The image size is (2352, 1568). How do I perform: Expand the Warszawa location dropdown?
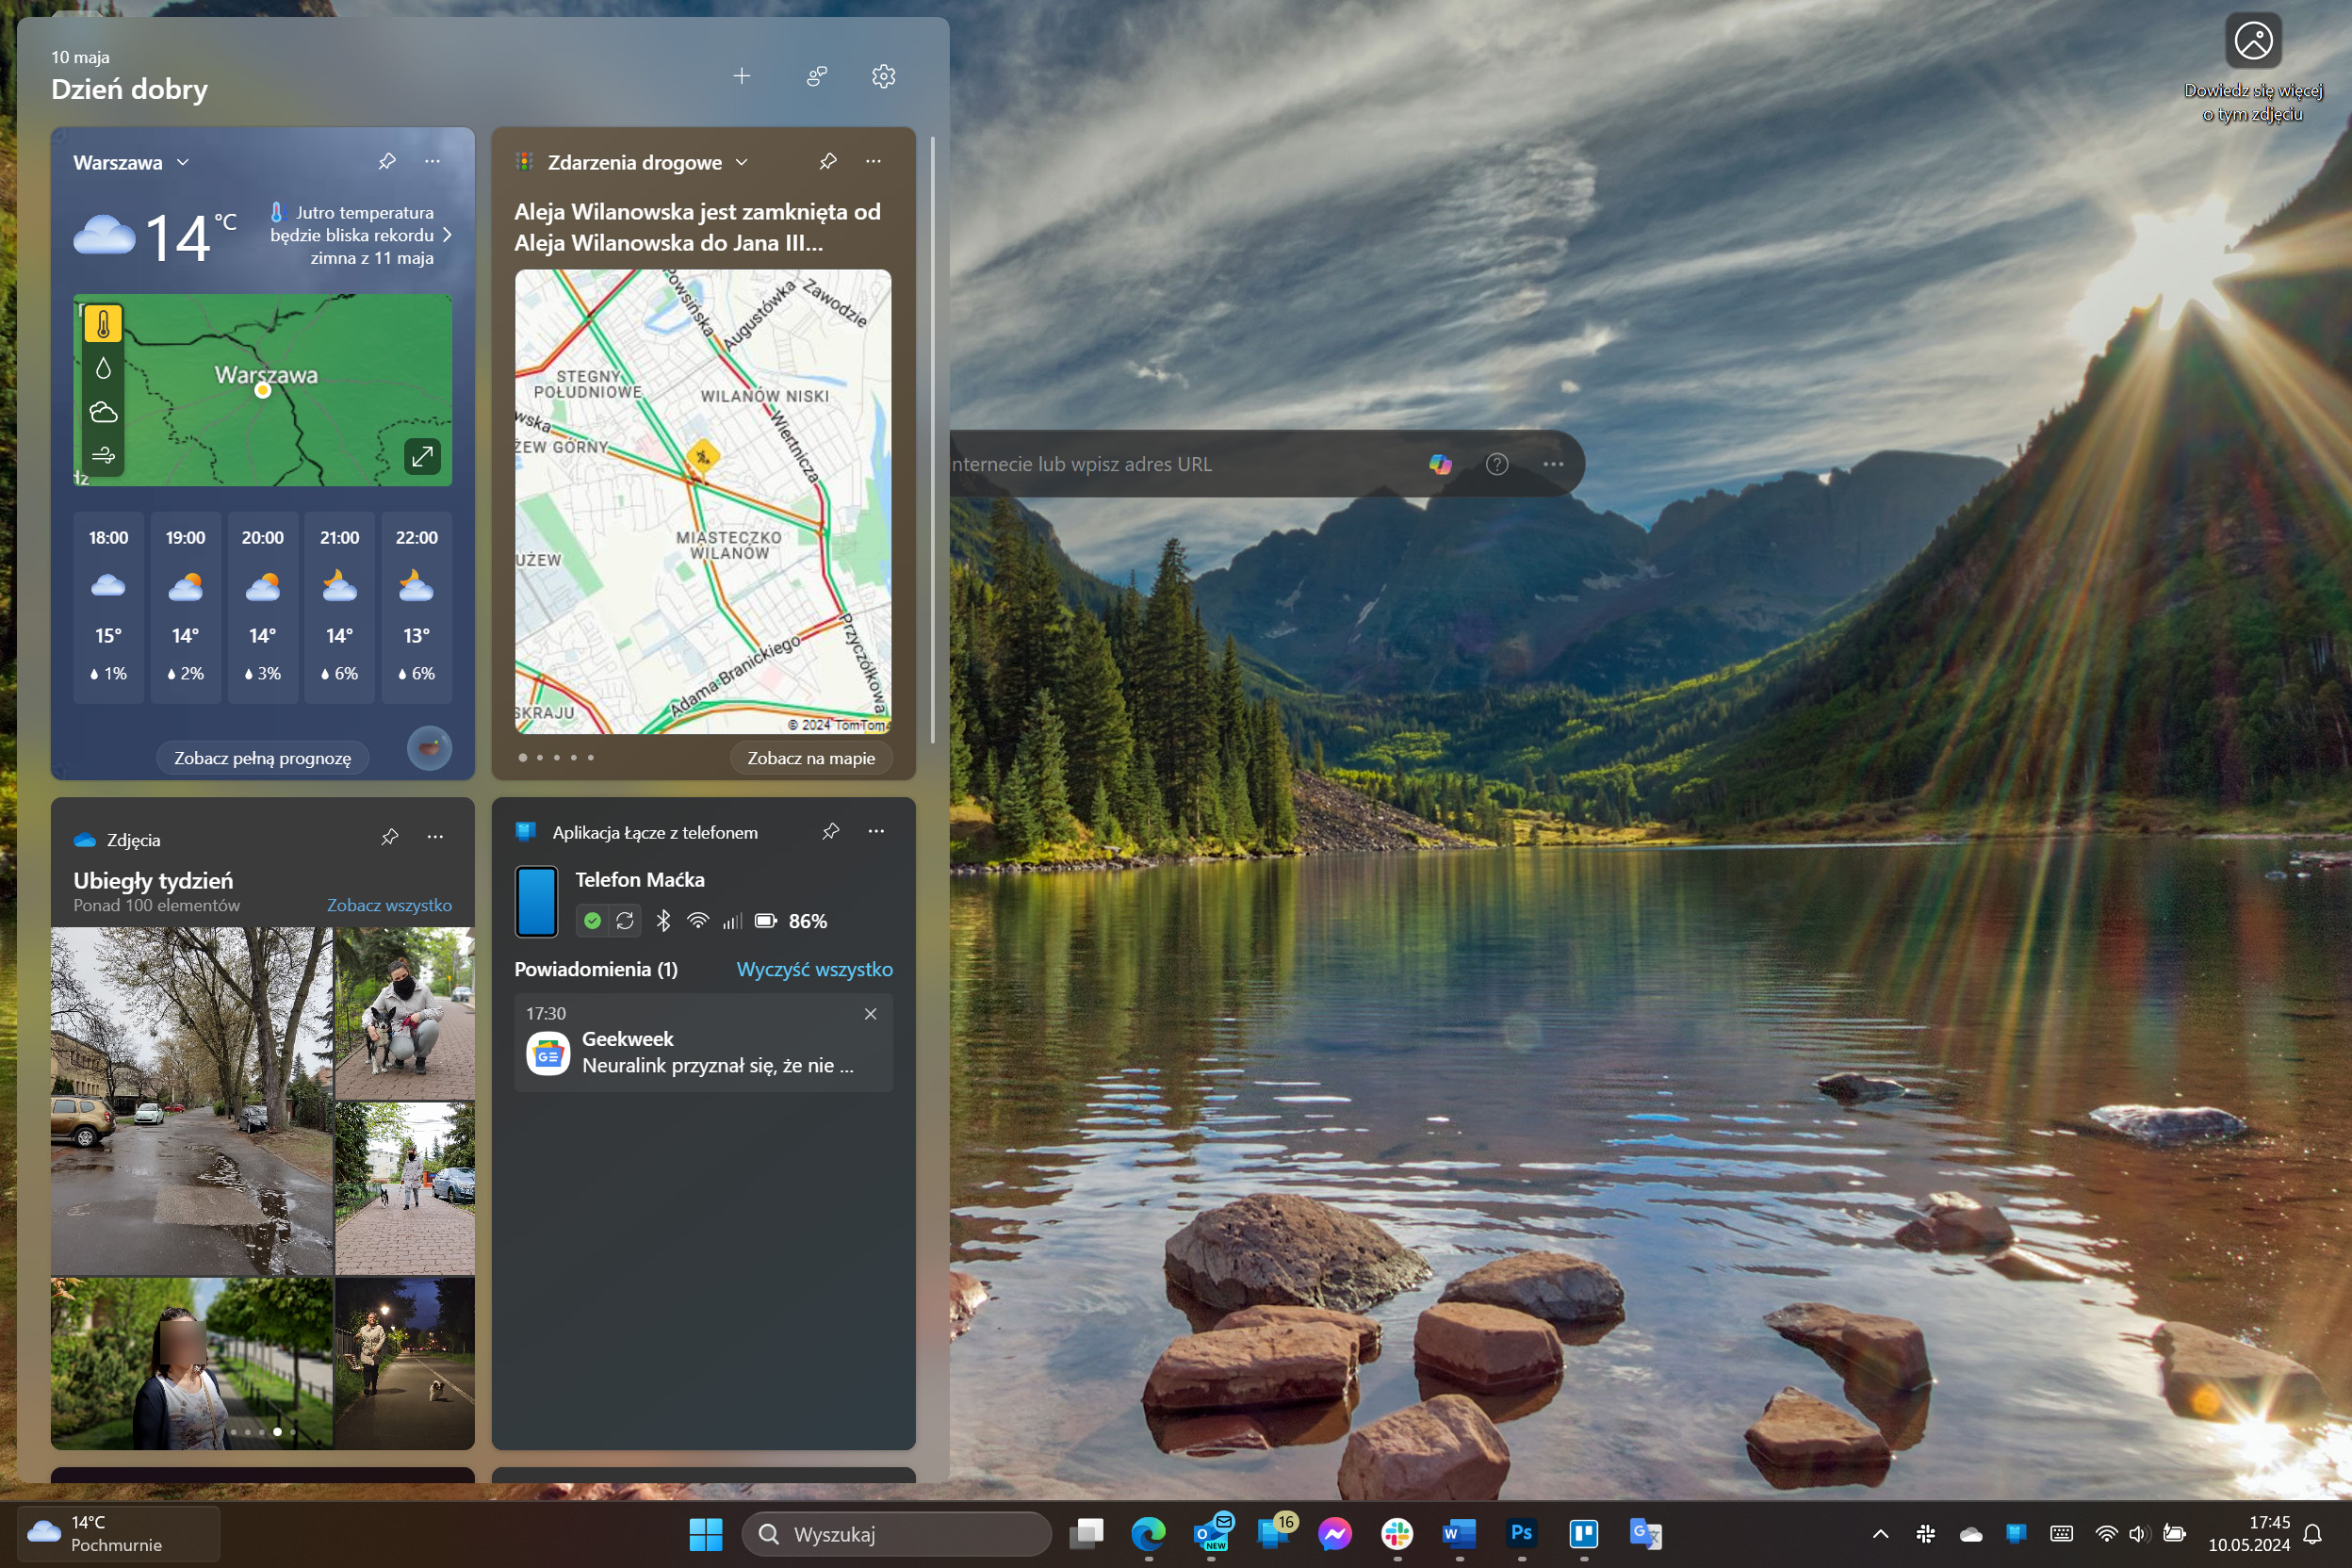tap(182, 162)
